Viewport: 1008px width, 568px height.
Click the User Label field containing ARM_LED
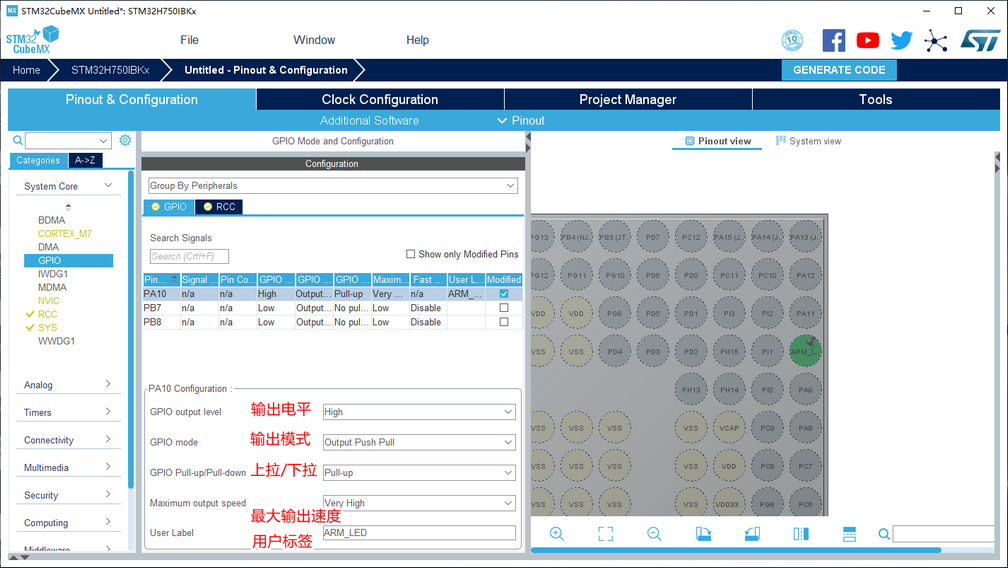418,533
